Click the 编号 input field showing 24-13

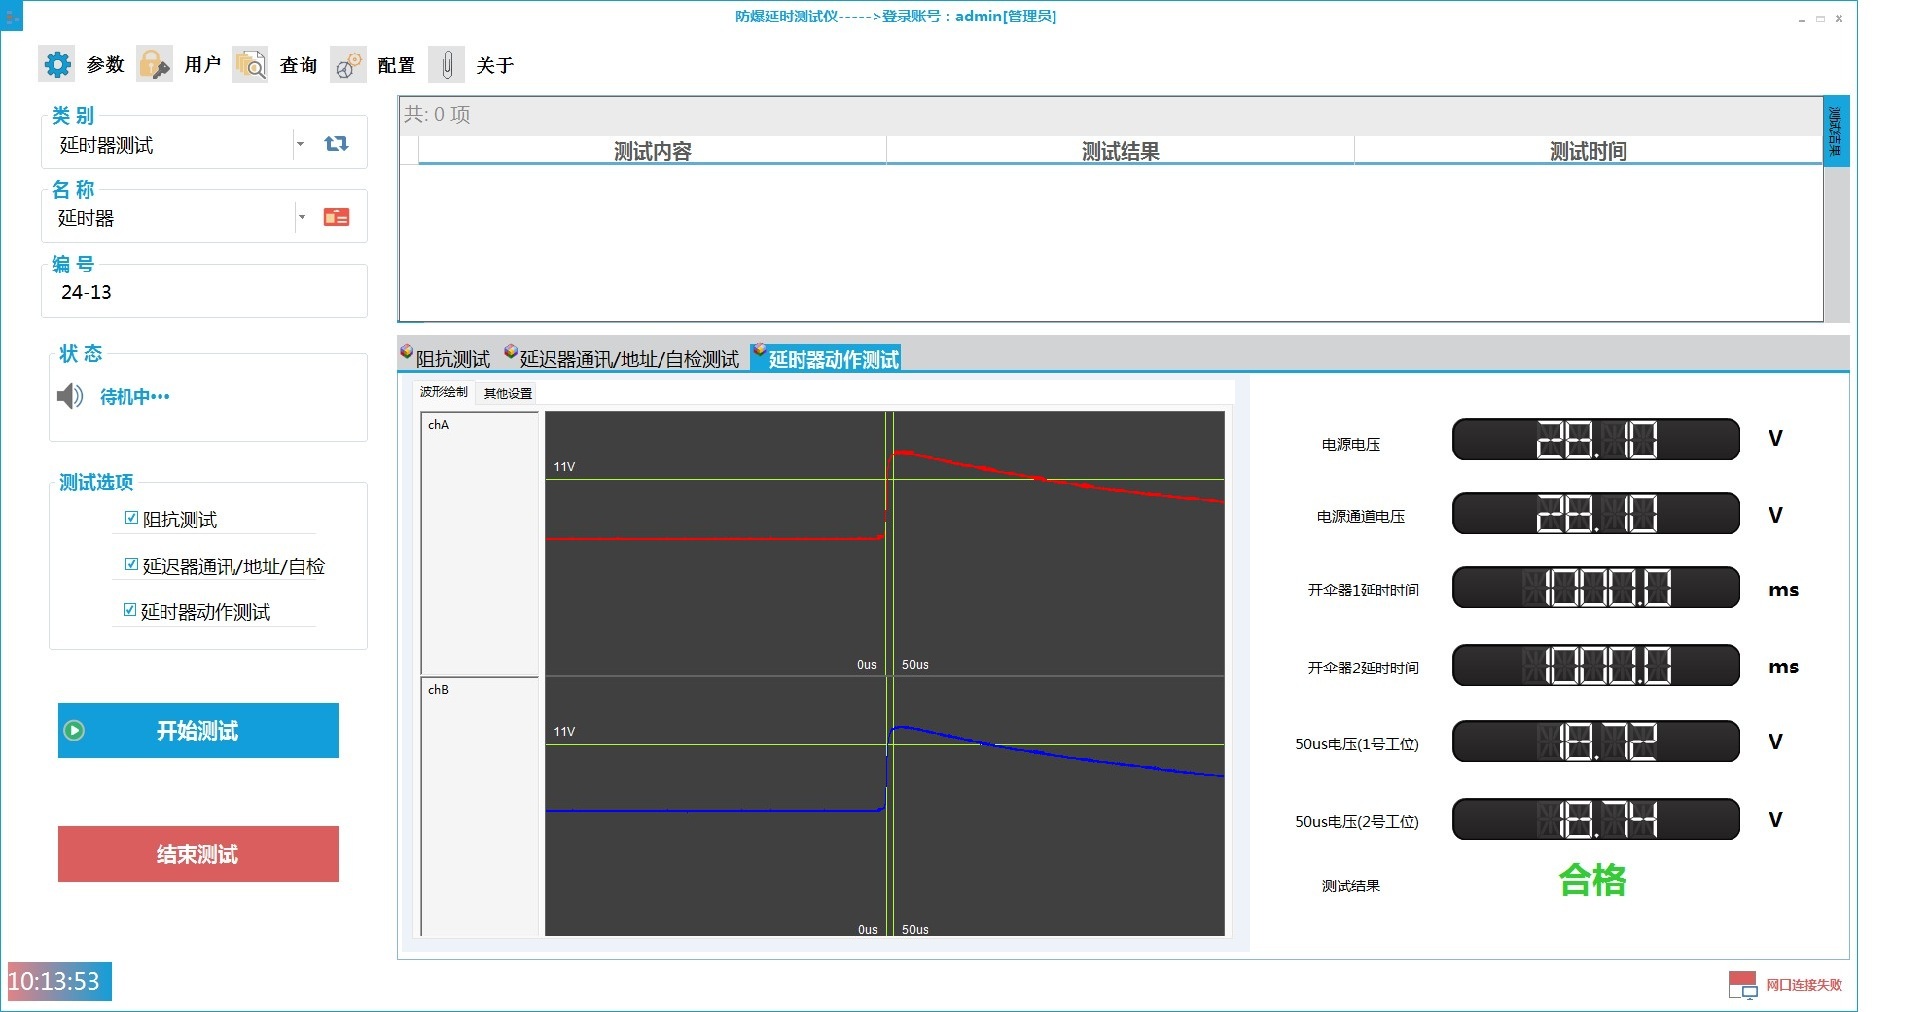click(x=205, y=292)
